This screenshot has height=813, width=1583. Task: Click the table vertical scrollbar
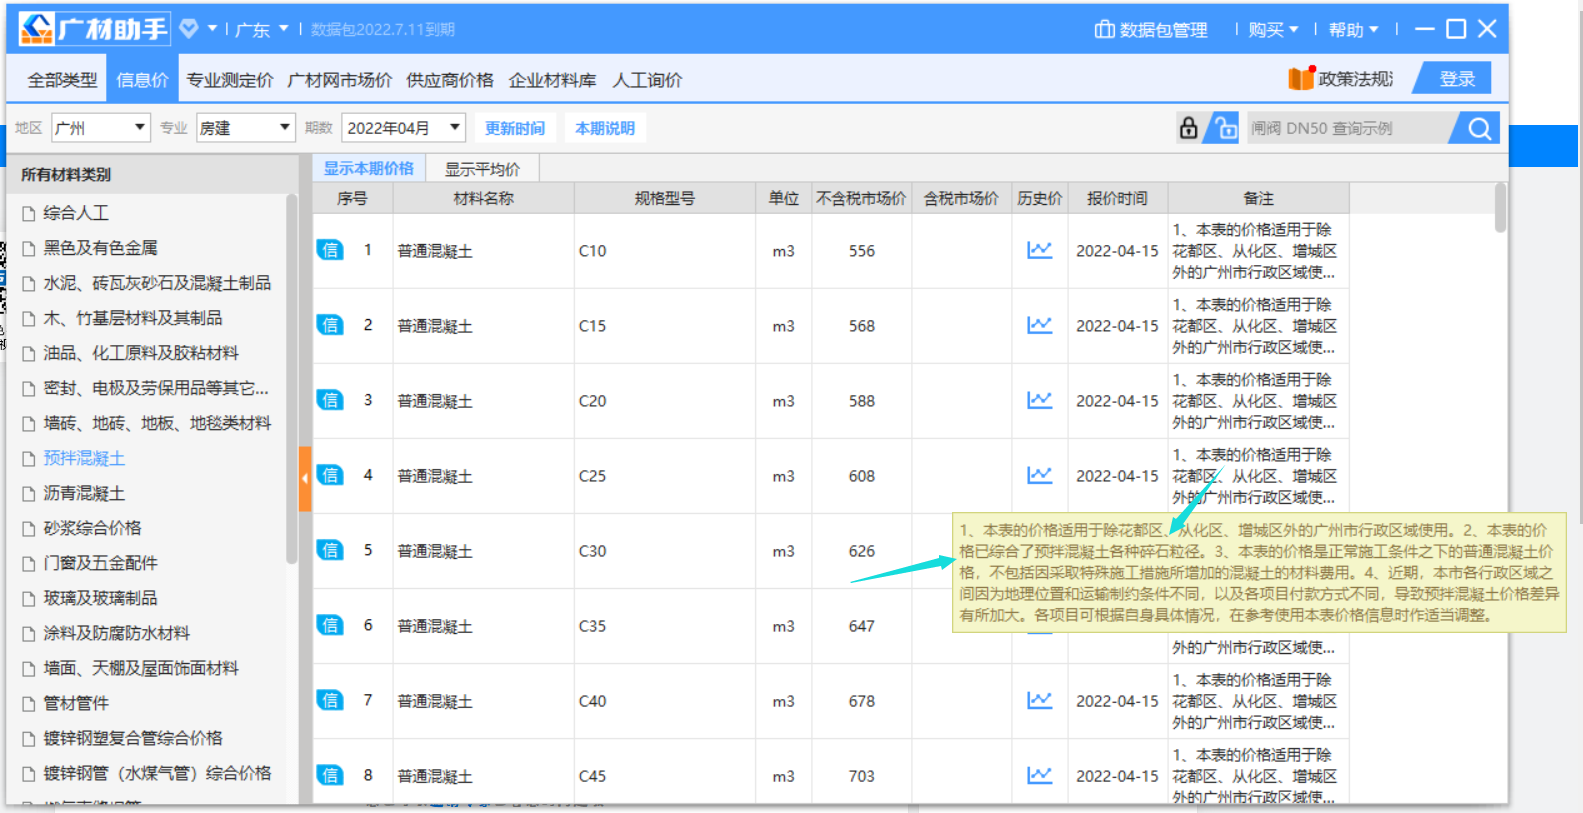pyautogui.click(x=1500, y=208)
